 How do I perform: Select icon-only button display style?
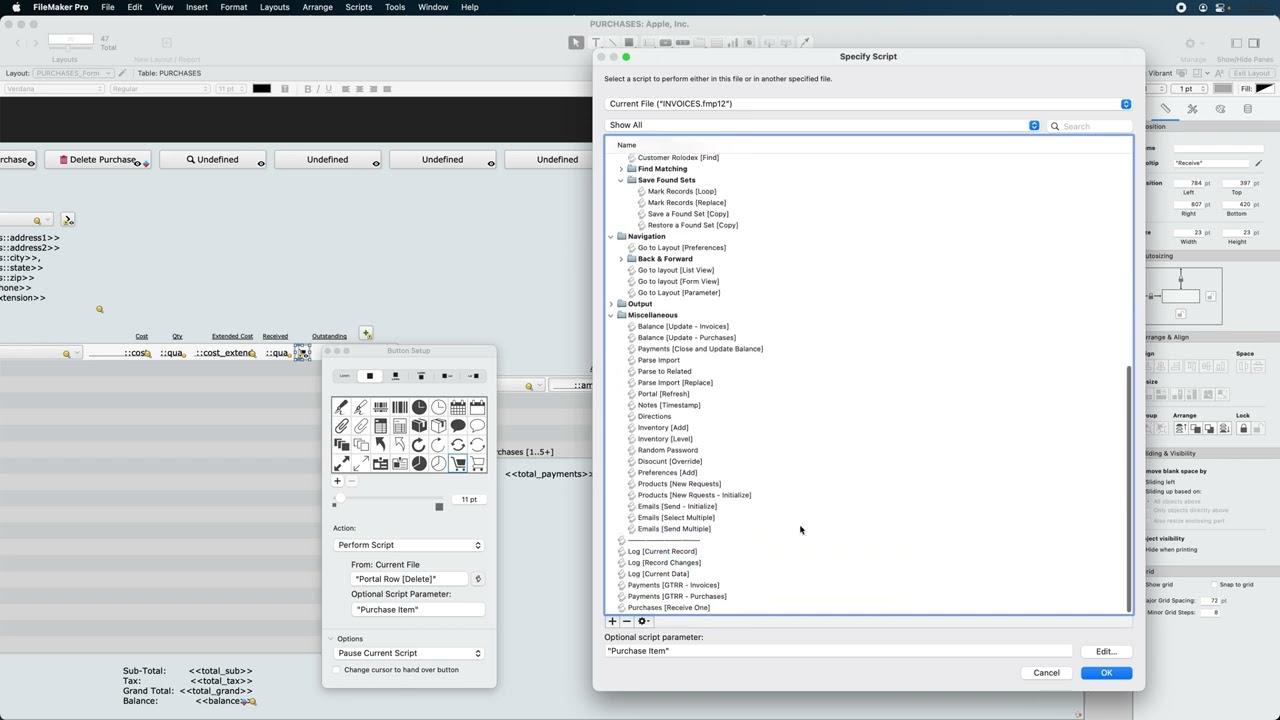point(369,376)
